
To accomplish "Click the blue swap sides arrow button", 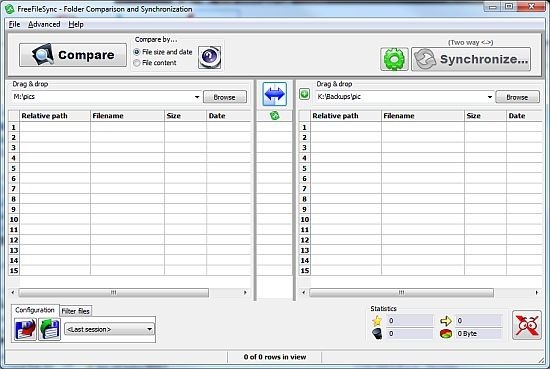I will (274, 94).
